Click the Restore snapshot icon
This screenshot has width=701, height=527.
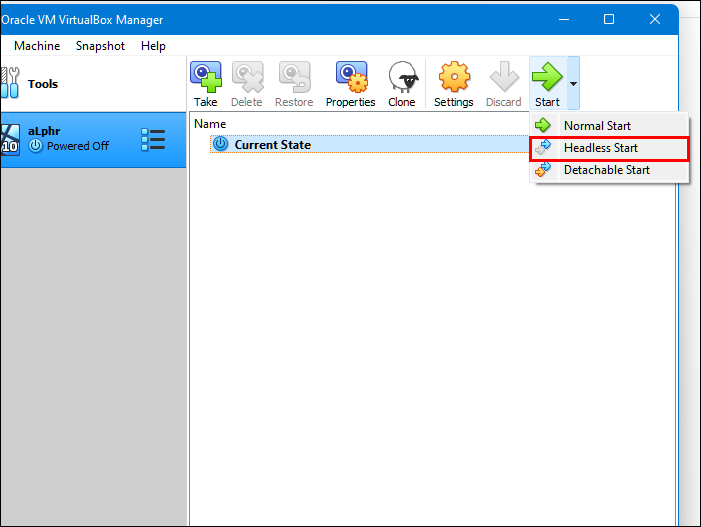click(x=294, y=77)
